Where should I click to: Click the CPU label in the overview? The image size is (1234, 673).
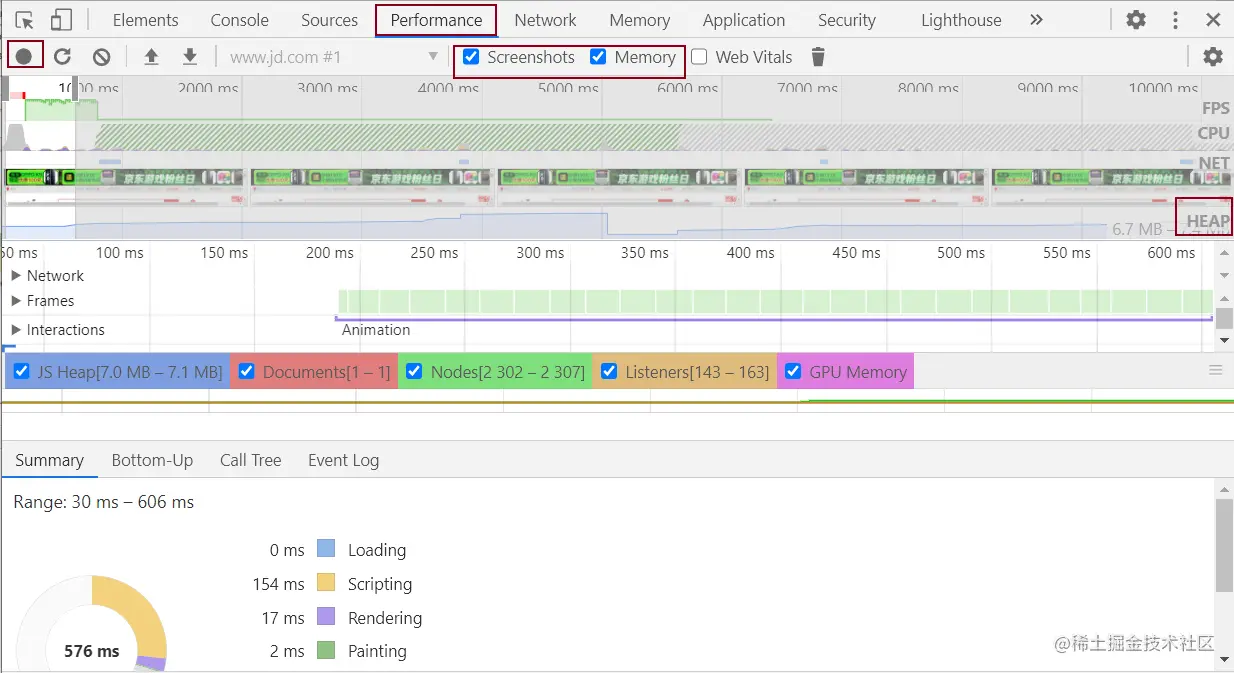tap(1213, 133)
